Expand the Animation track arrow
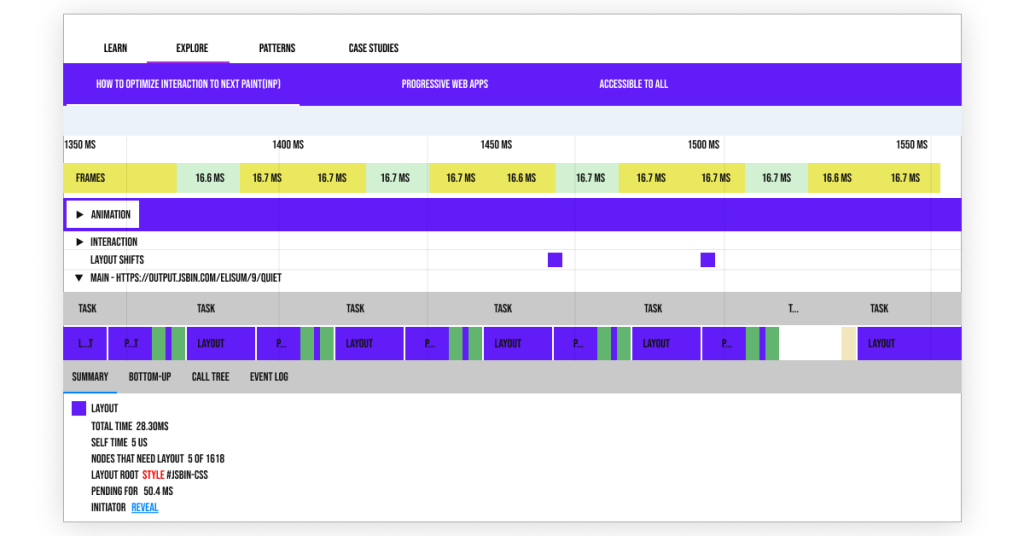1024x536 pixels. (80, 215)
